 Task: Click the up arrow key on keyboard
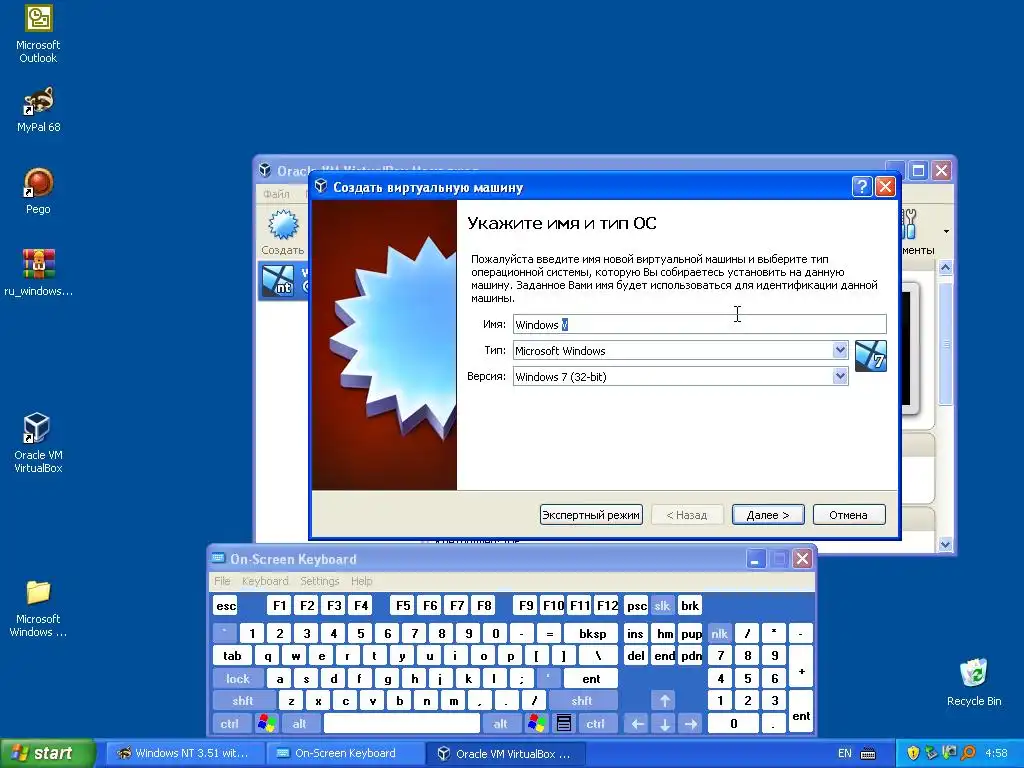[665, 701]
